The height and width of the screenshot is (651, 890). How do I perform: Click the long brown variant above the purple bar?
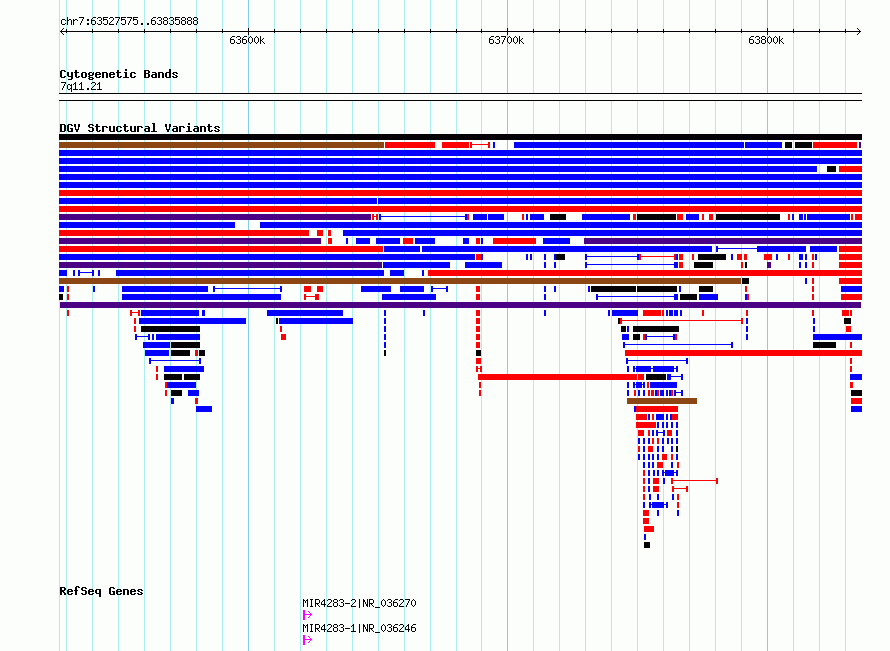tap(400, 281)
